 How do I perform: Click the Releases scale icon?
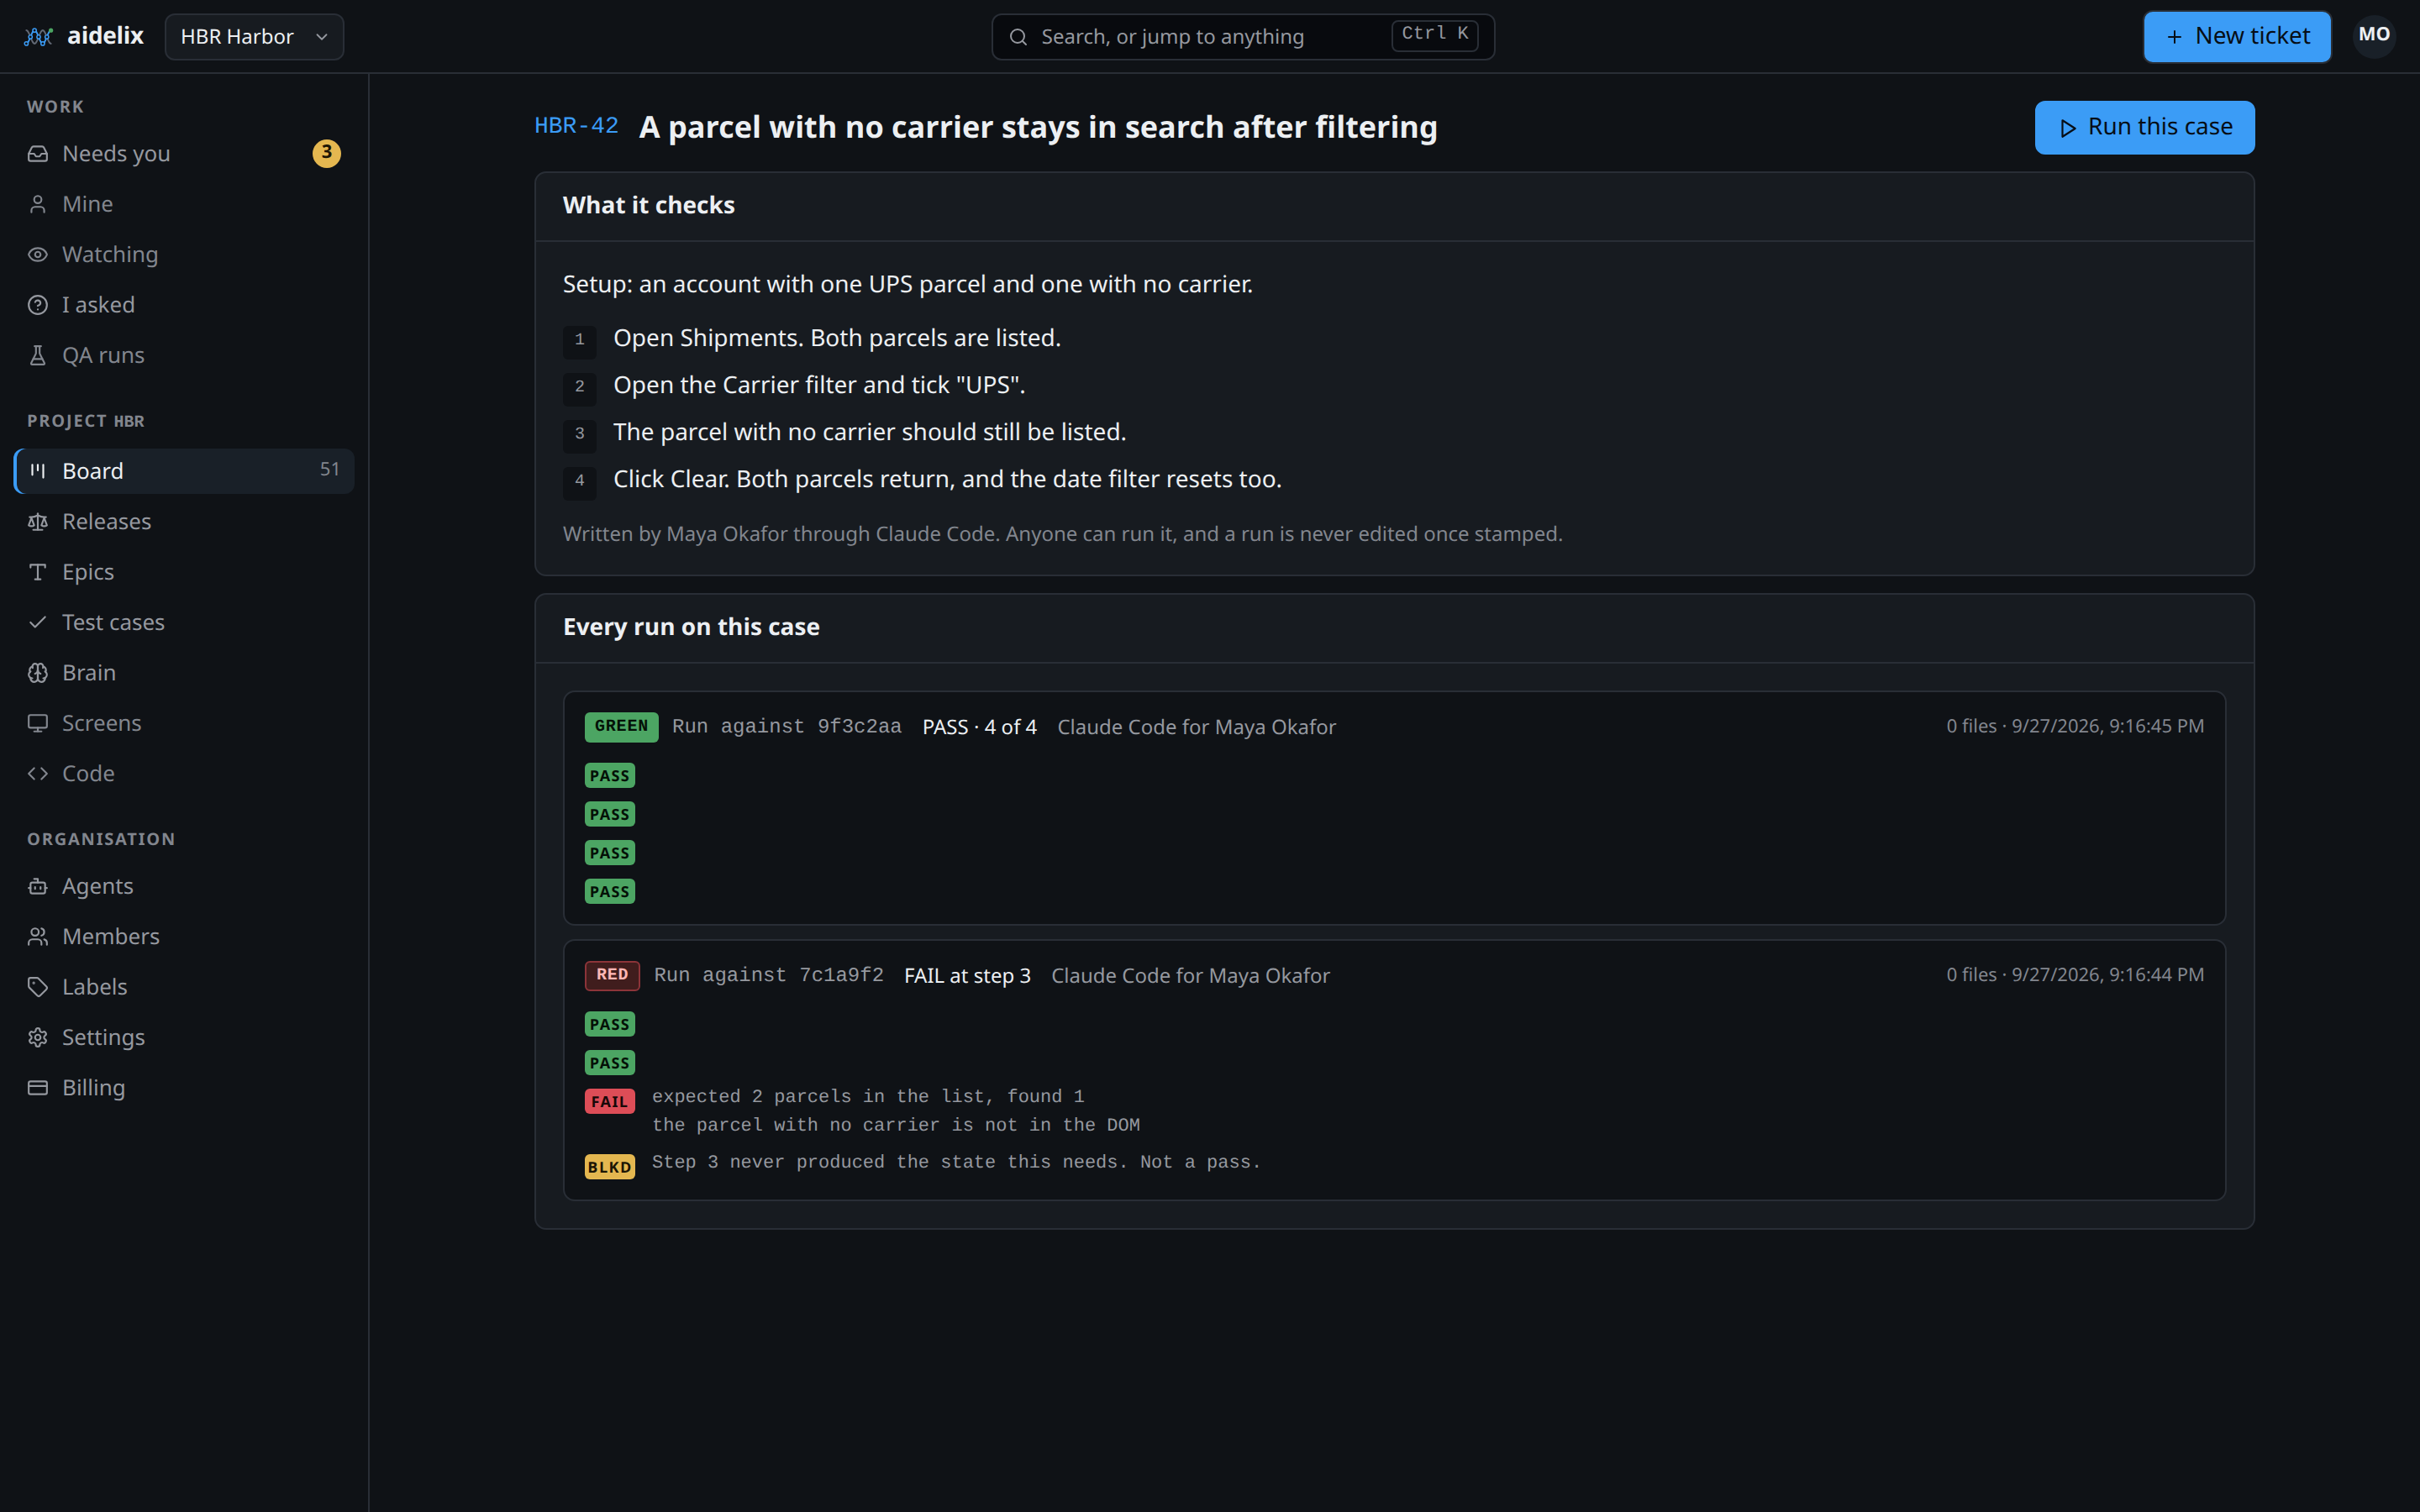point(38,522)
